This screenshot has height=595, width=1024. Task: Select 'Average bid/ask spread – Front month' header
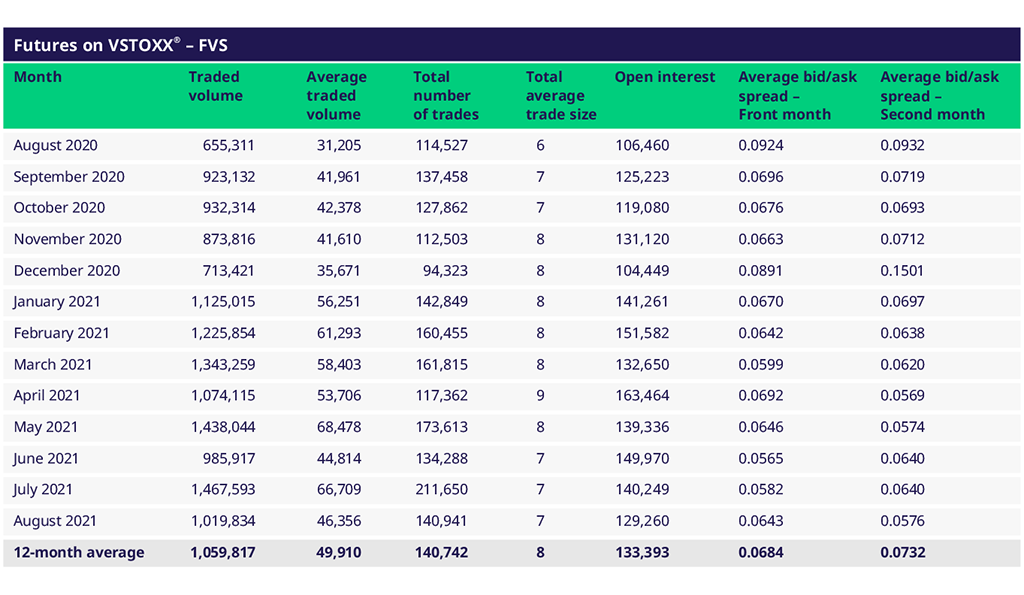tap(797, 96)
